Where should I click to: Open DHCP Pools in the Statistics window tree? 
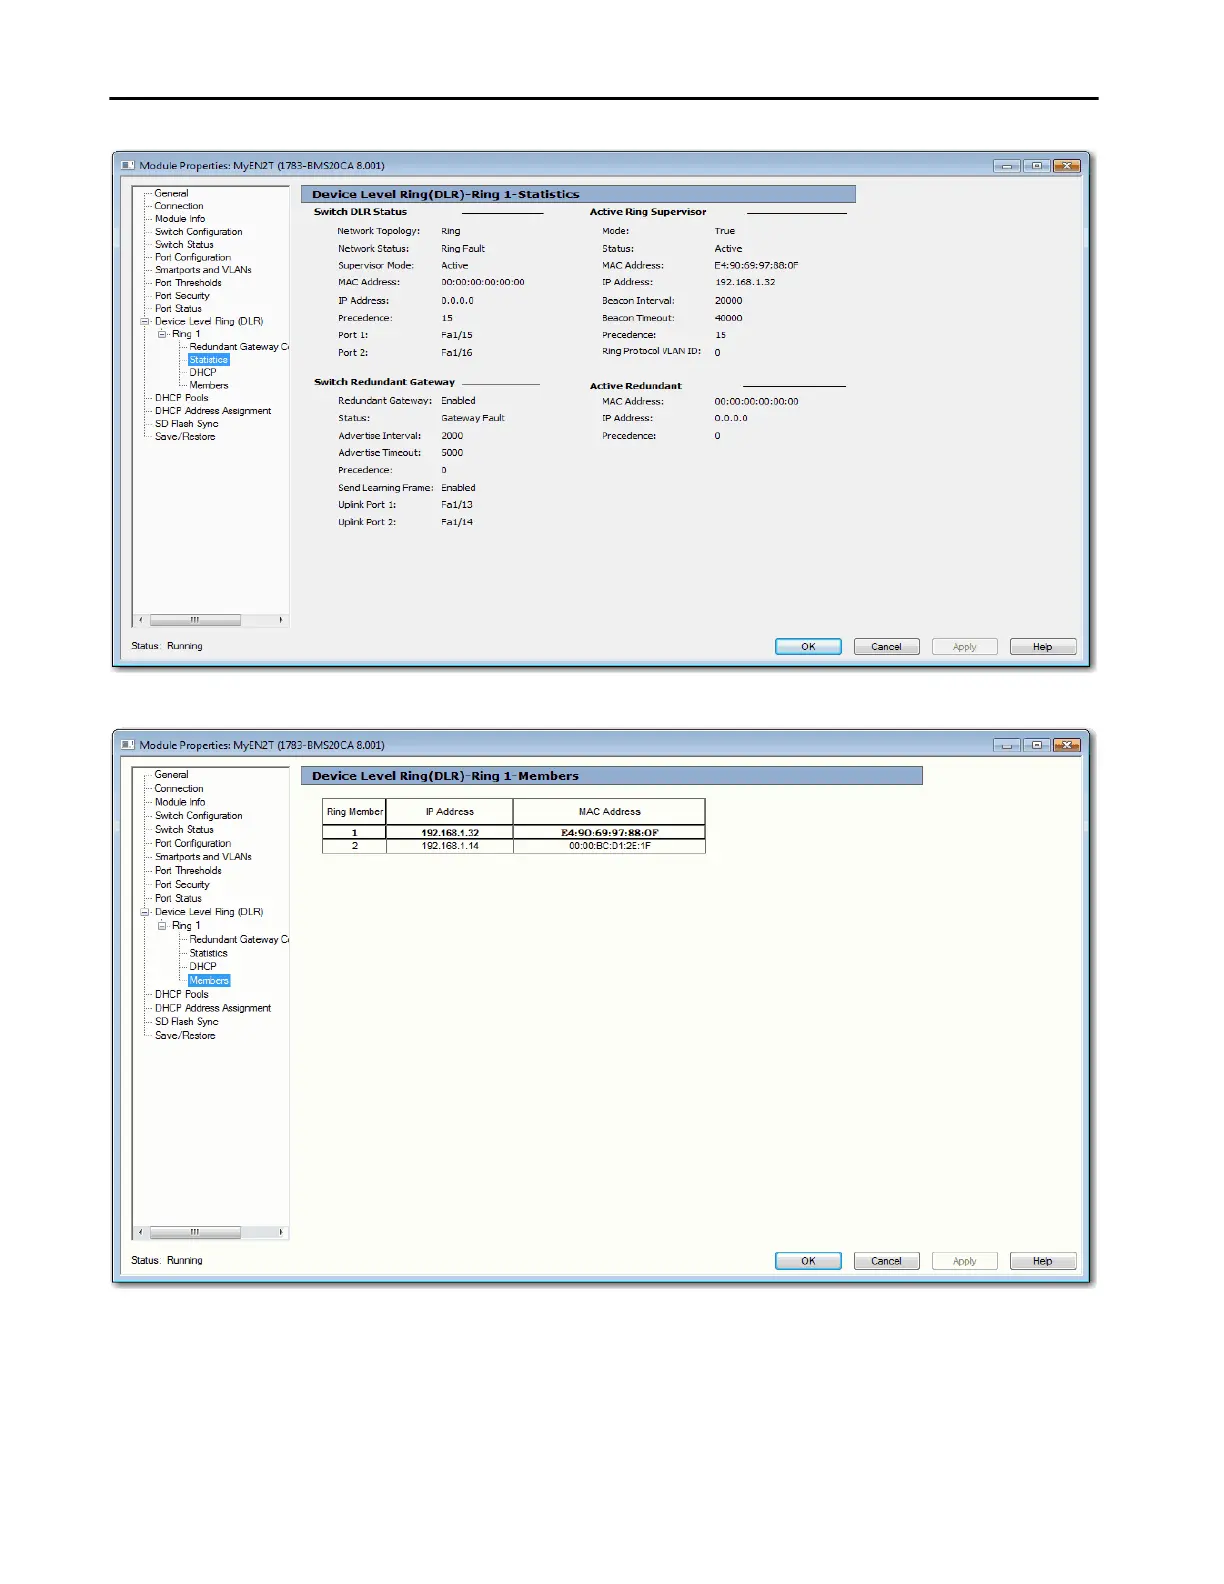pyautogui.click(x=181, y=398)
